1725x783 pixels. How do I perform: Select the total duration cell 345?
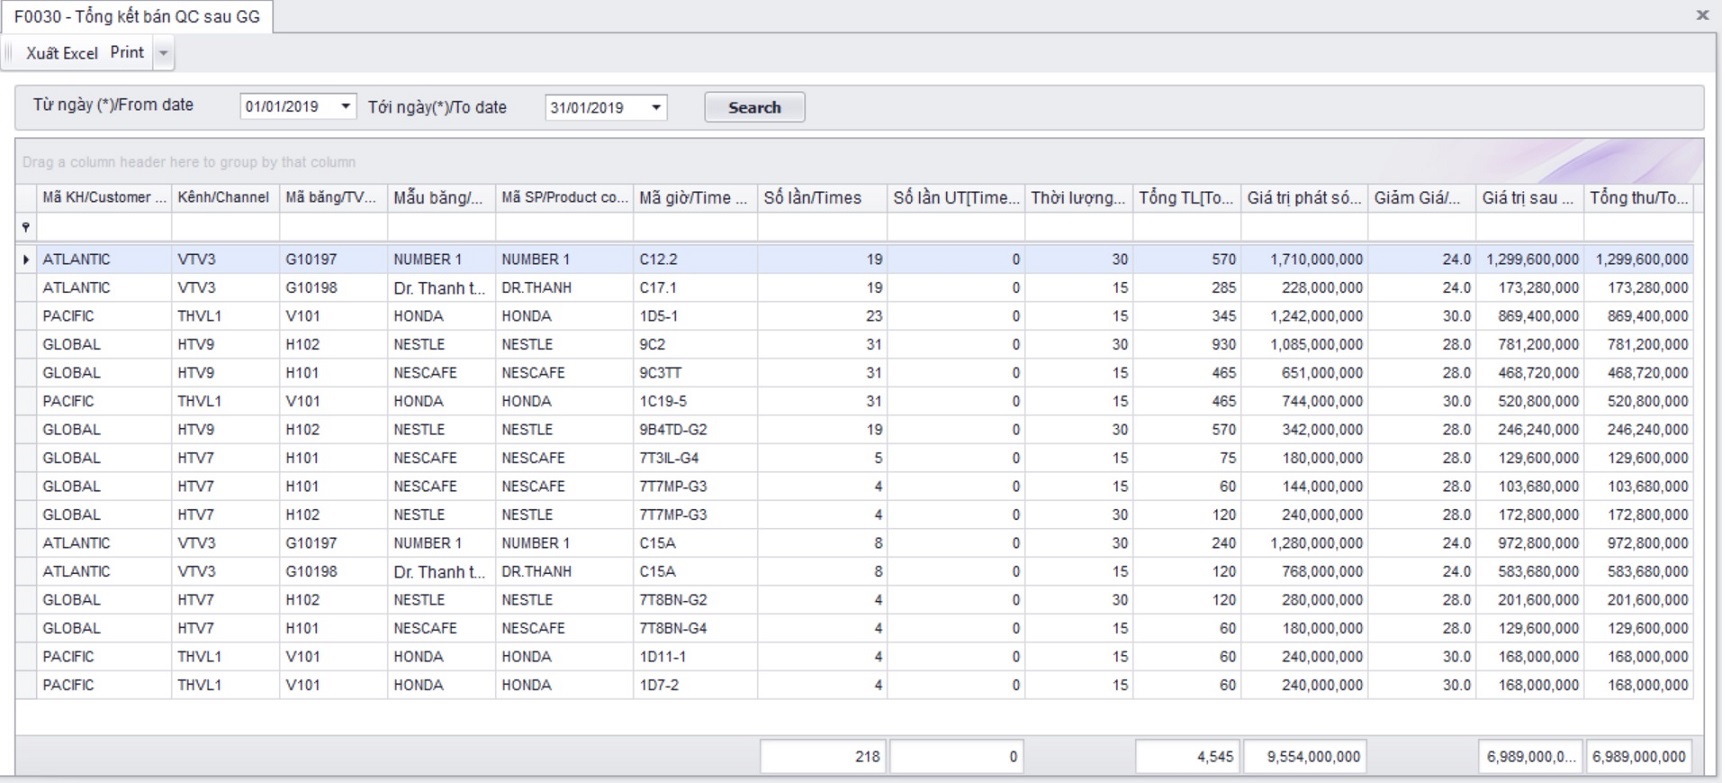(x=1187, y=316)
